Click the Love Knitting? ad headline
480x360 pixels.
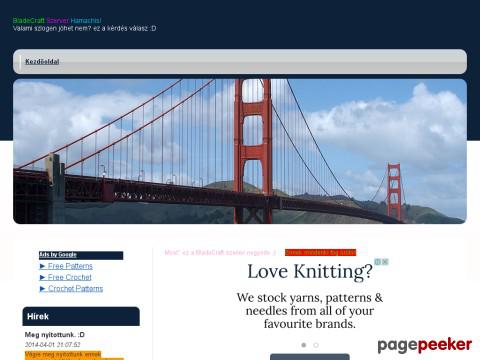[310, 271]
